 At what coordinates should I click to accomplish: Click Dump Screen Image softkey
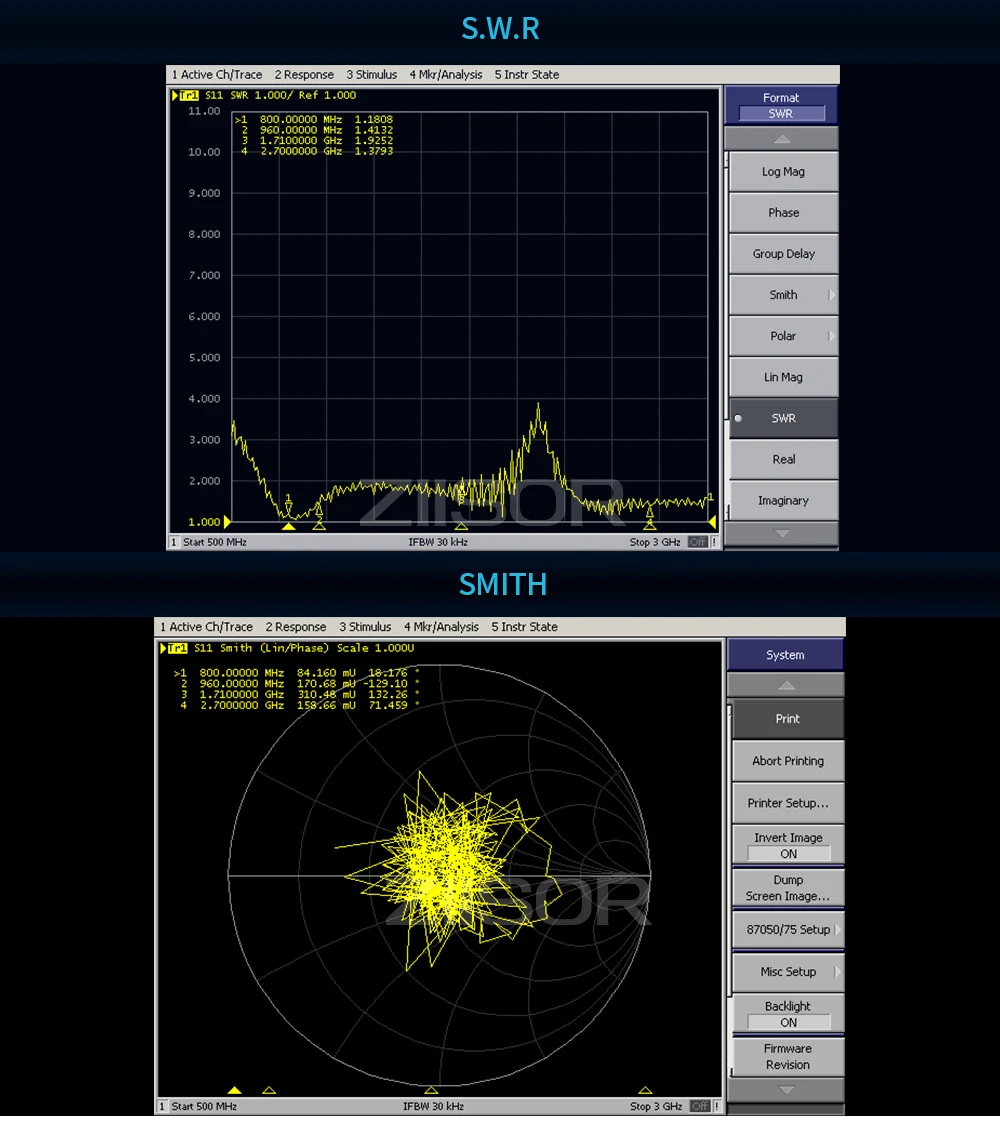pyautogui.click(x=788, y=888)
